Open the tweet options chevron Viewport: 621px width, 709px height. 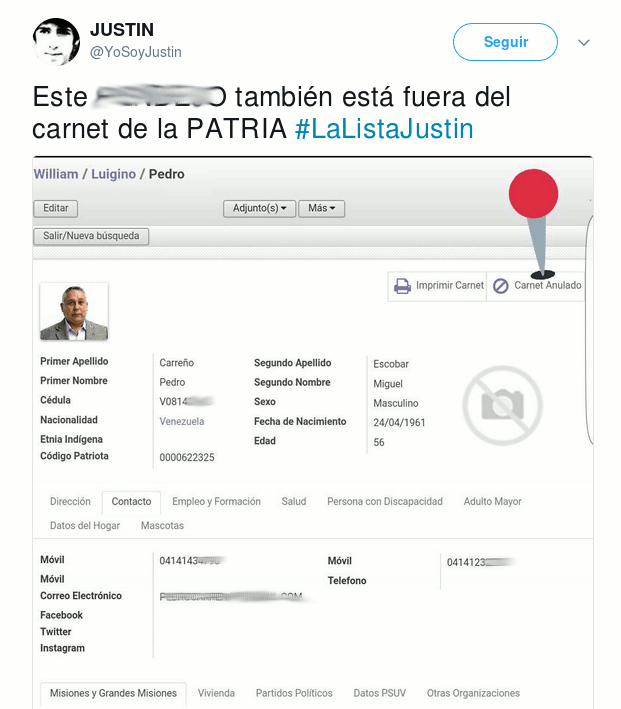584,43
